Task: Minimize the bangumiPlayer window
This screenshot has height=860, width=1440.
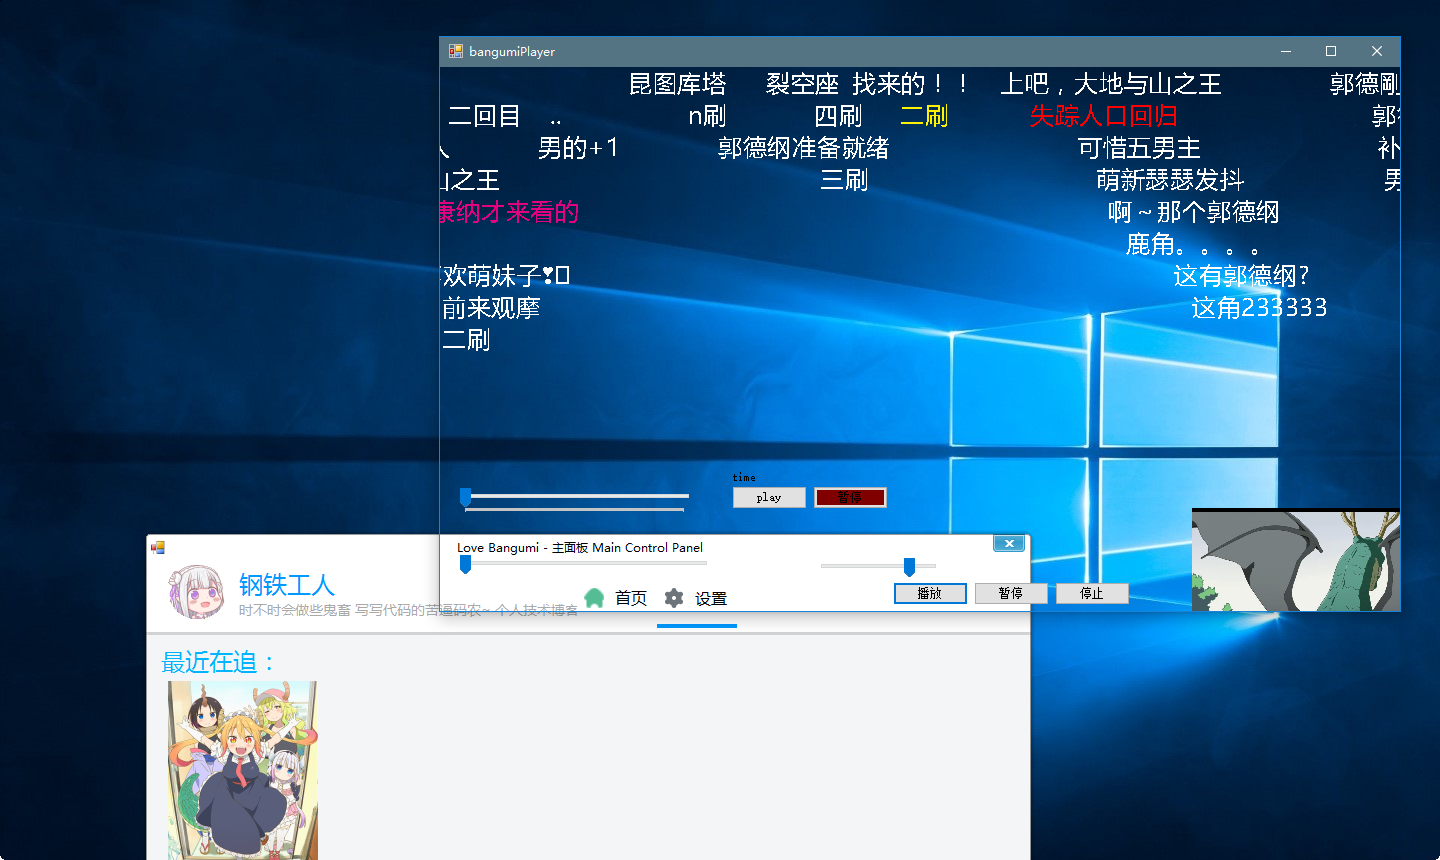Action: [1286, 51]
